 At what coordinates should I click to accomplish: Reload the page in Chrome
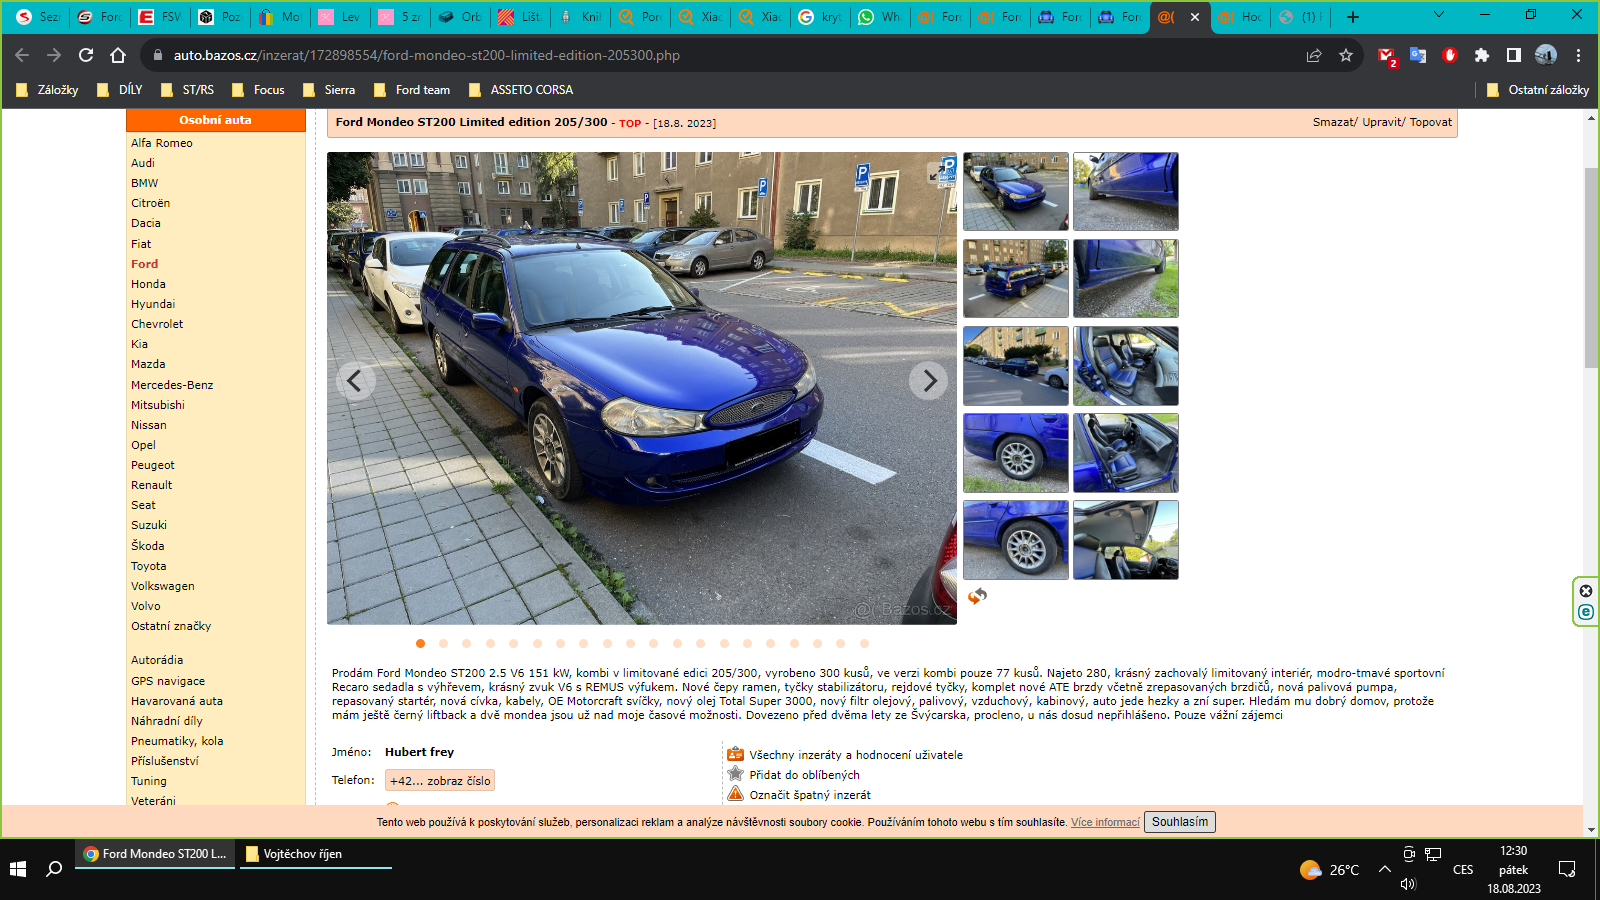(86, 55)
